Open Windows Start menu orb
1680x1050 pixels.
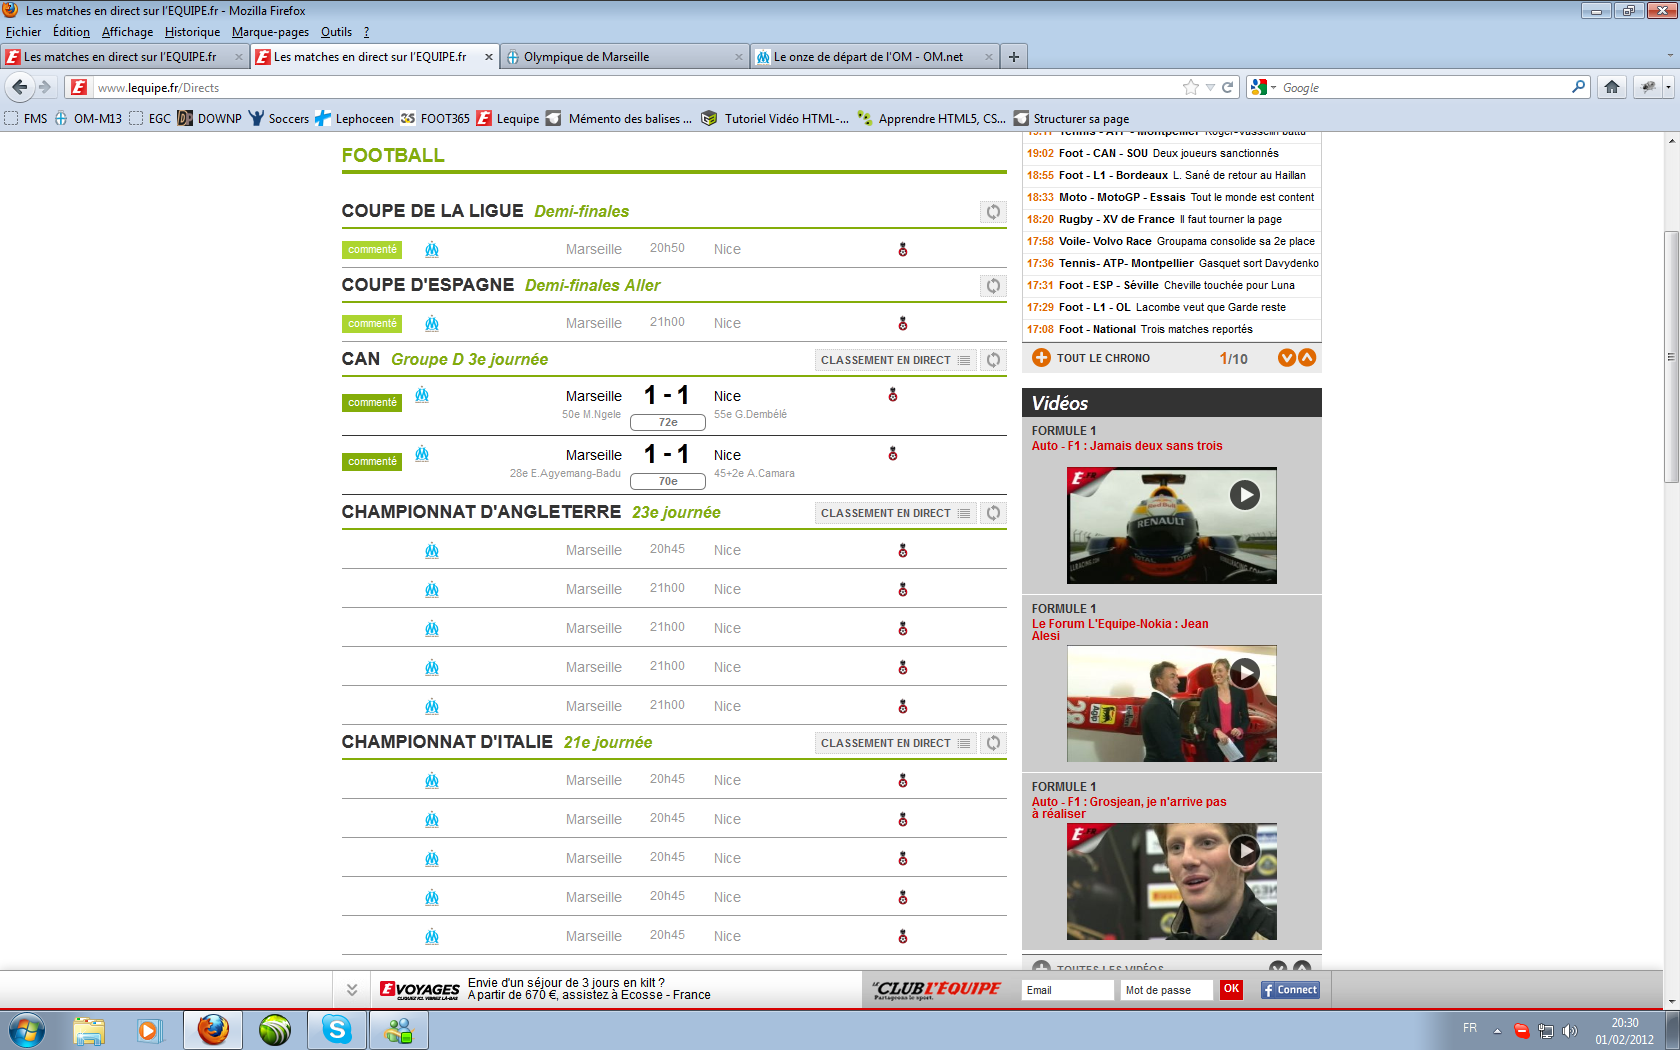[27, 1029]
